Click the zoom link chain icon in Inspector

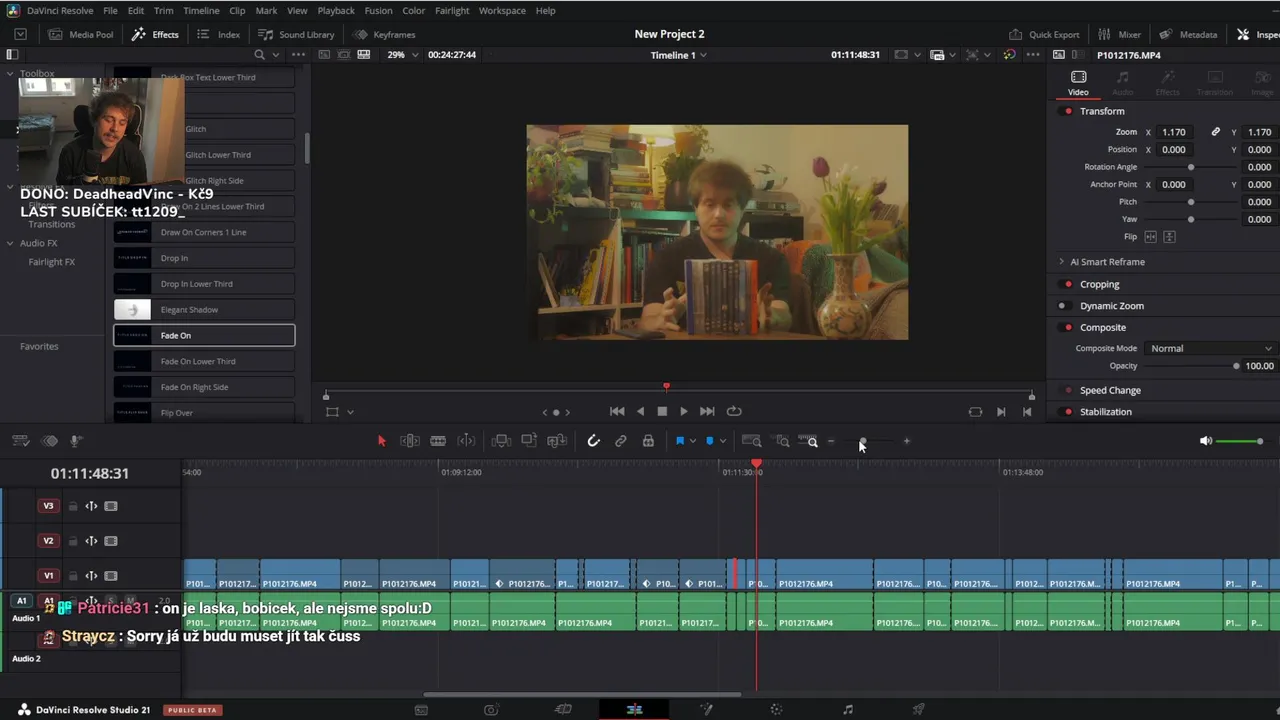click(1215, 132)
